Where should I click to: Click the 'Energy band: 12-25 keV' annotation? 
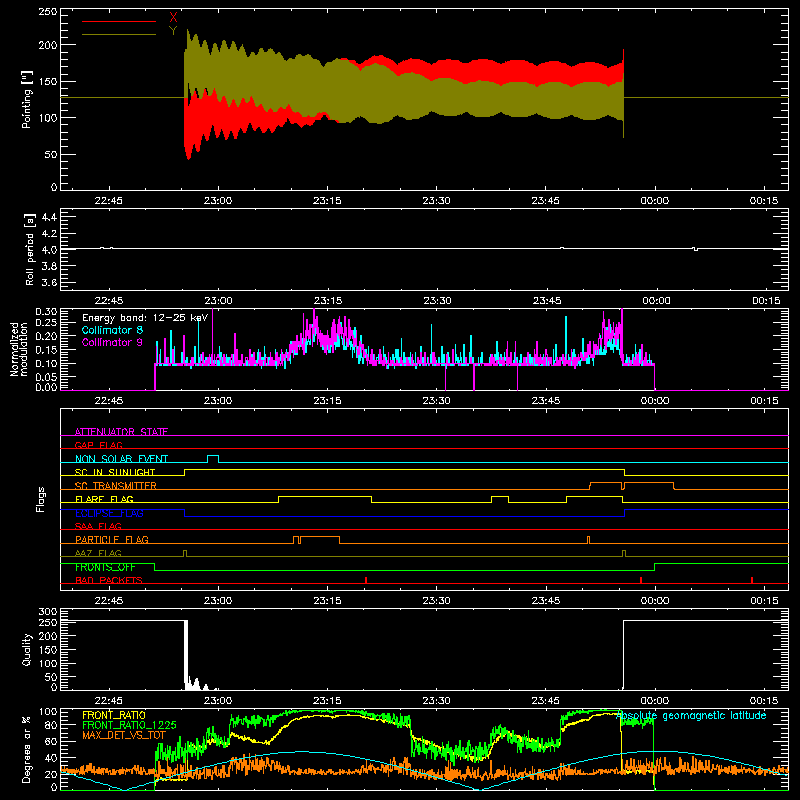pyautogui.click(x=145, y=318)
